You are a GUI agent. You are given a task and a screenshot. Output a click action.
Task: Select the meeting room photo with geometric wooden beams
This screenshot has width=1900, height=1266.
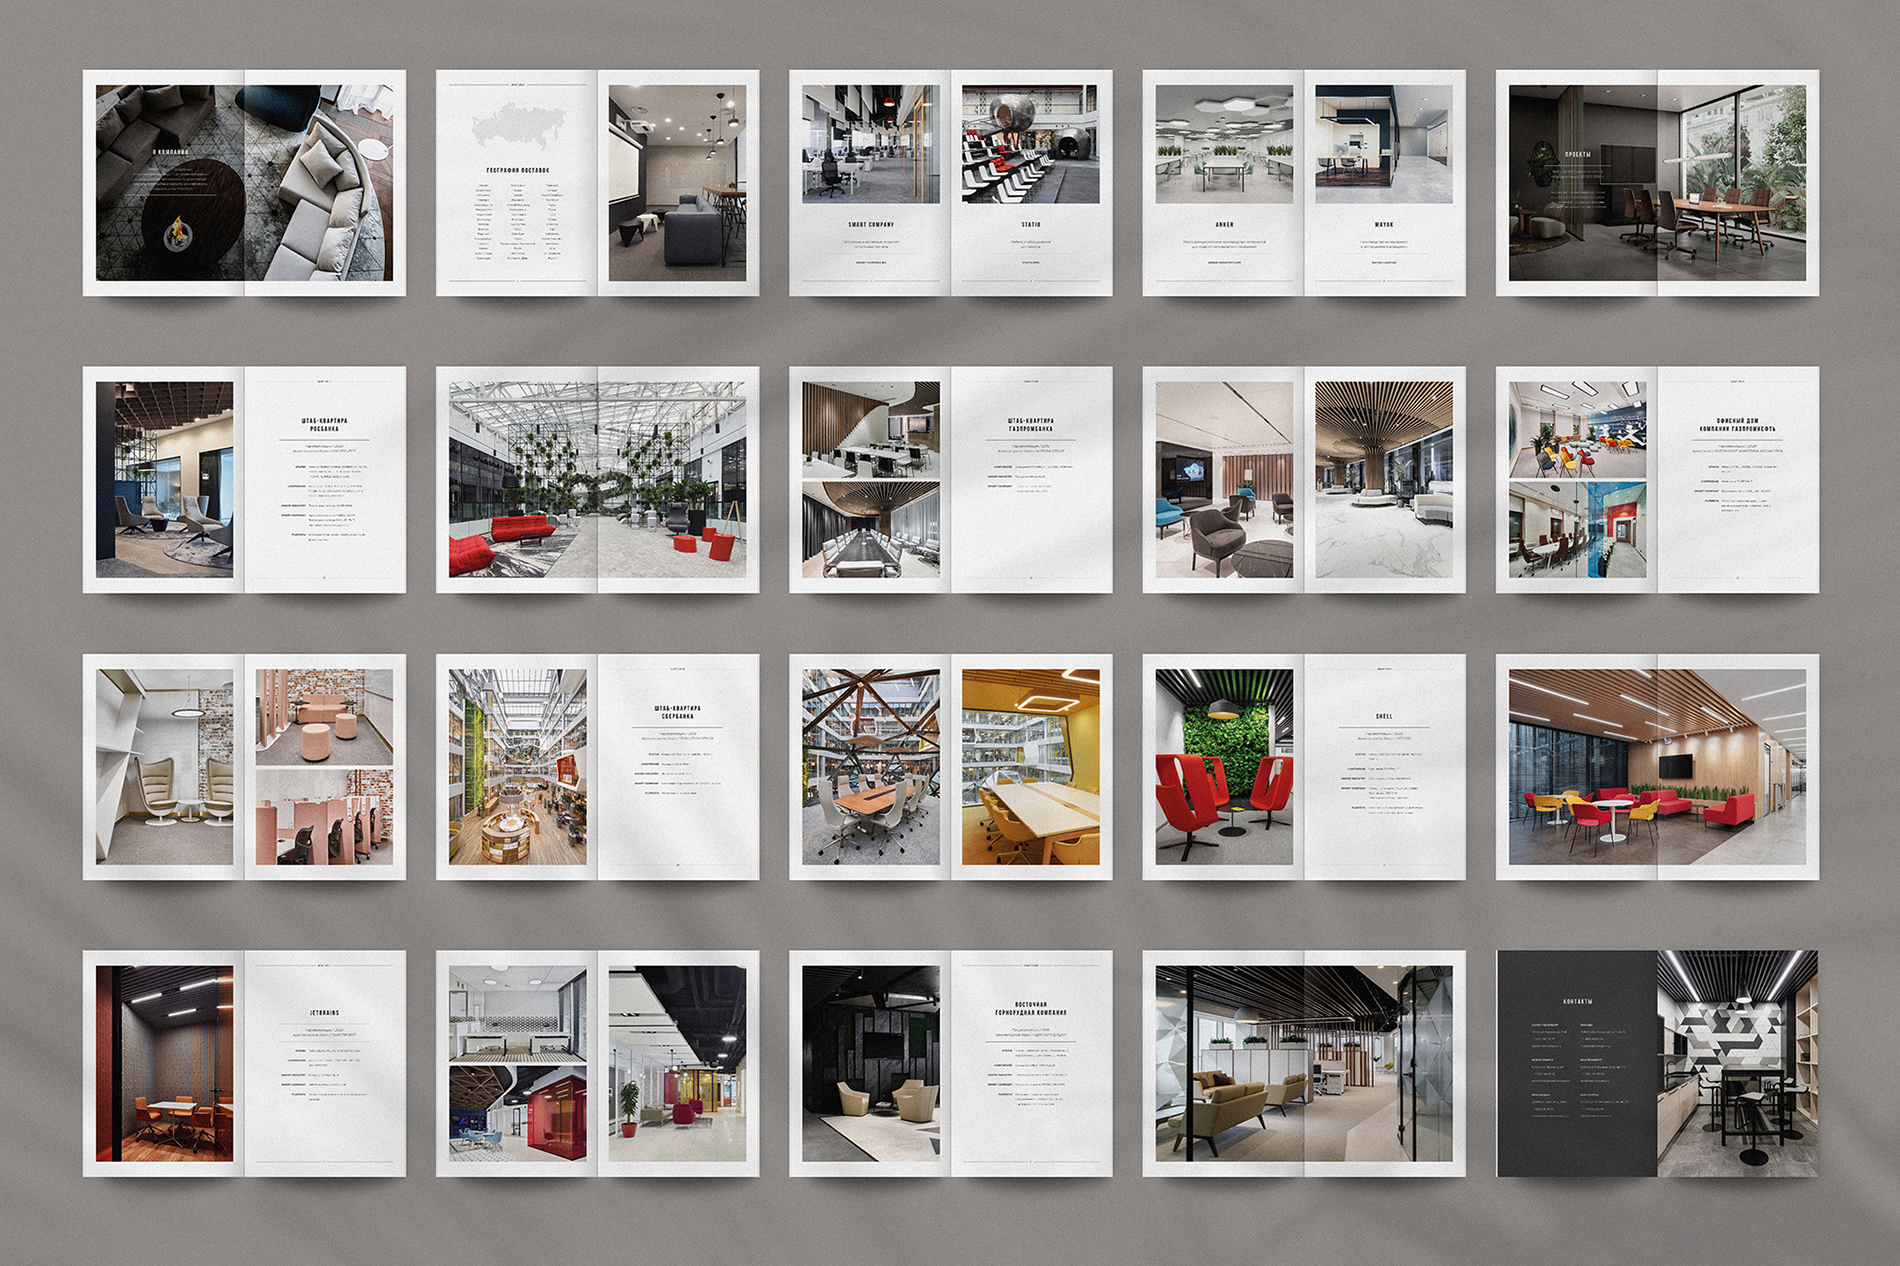[x=871, y=767]
